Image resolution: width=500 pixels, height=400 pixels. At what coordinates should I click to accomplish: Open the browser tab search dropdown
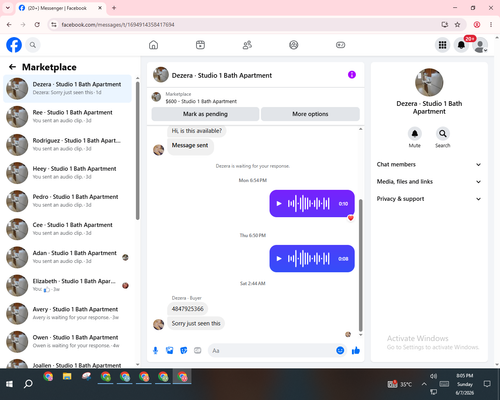coord(7,8)
